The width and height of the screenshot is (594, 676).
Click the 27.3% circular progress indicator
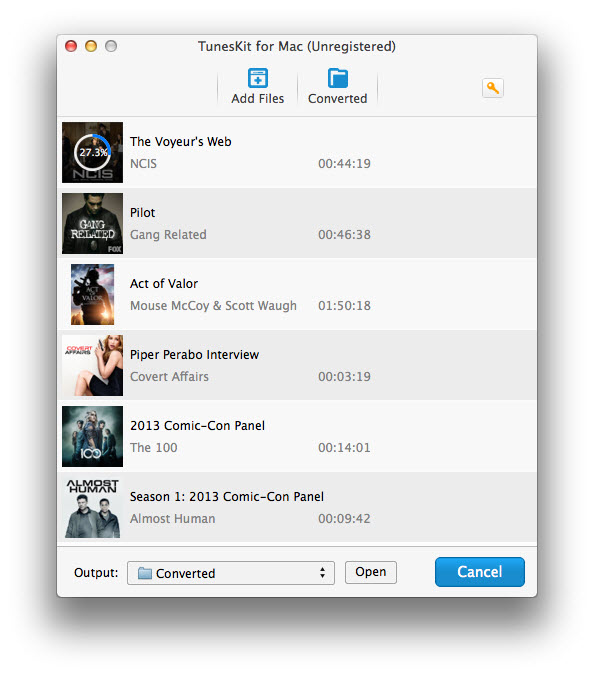coord(92,152)
